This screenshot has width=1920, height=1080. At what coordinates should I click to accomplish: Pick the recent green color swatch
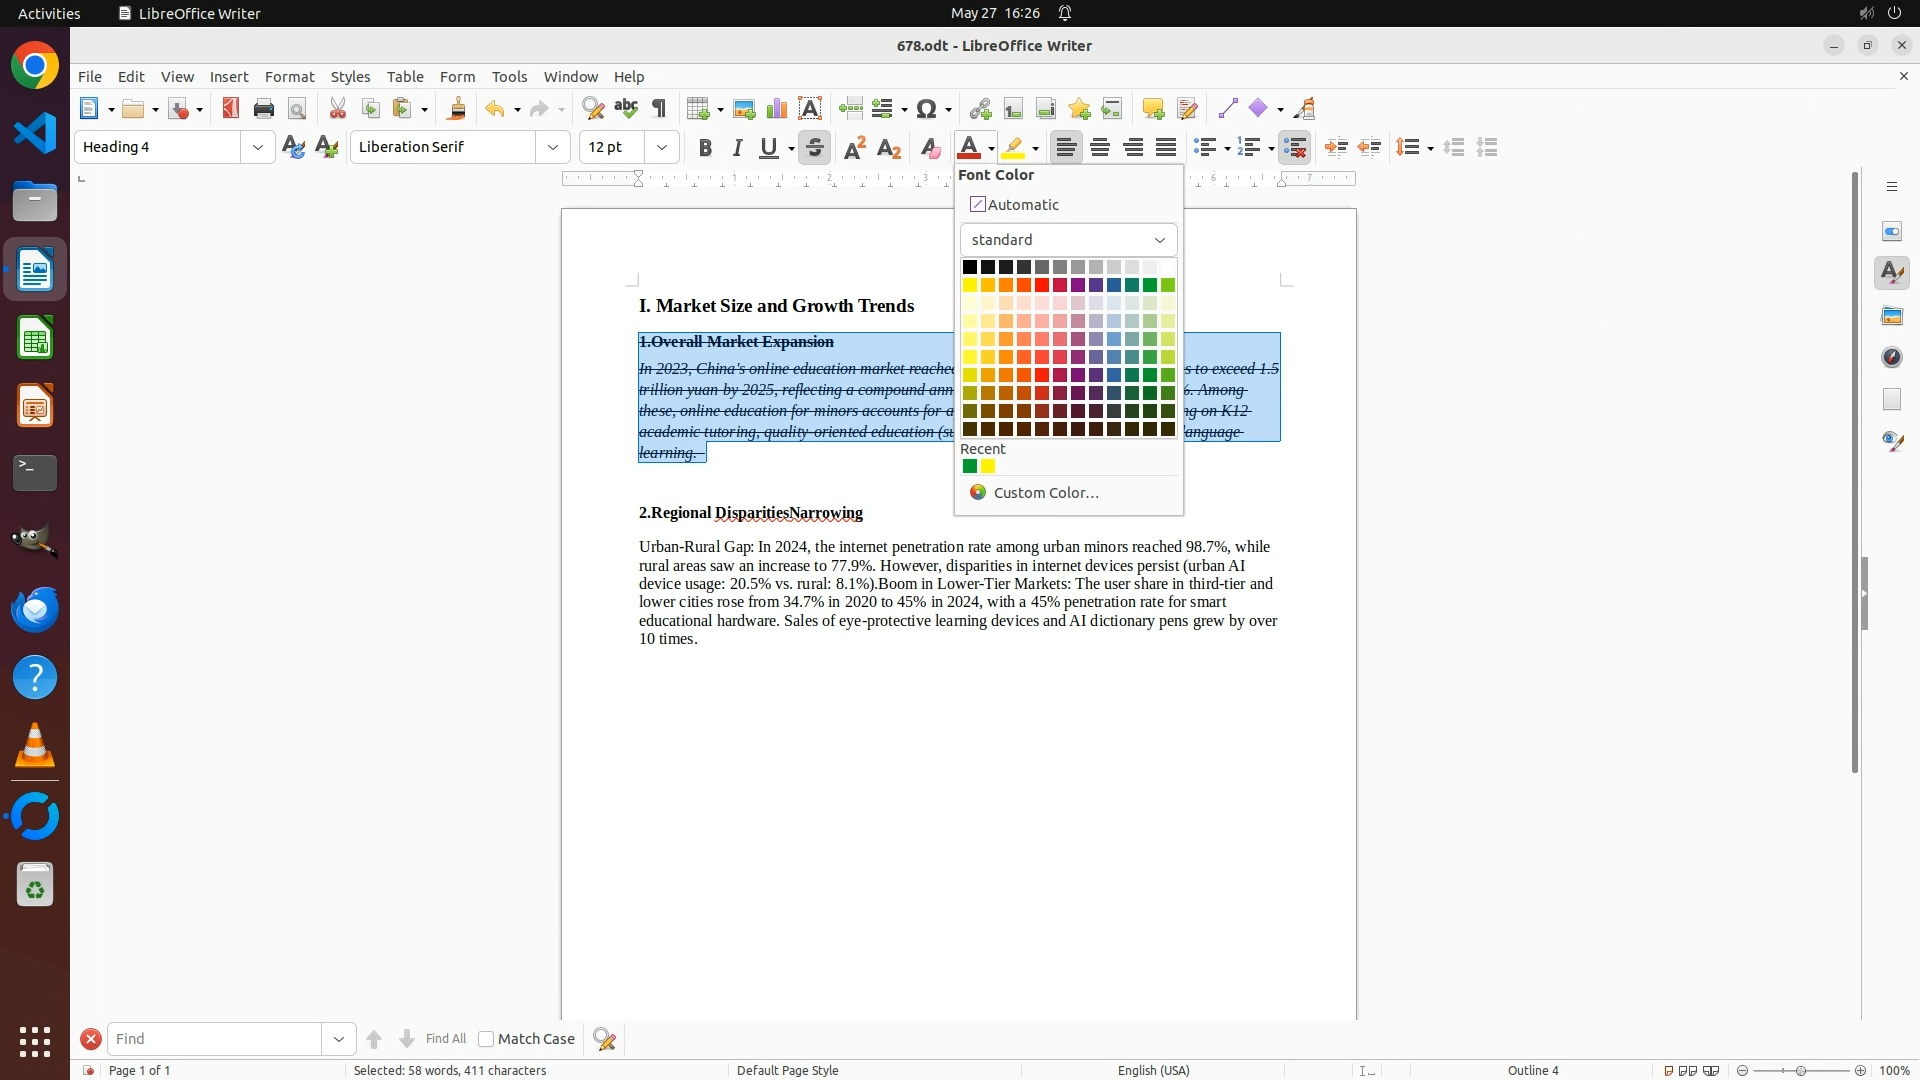969,467
